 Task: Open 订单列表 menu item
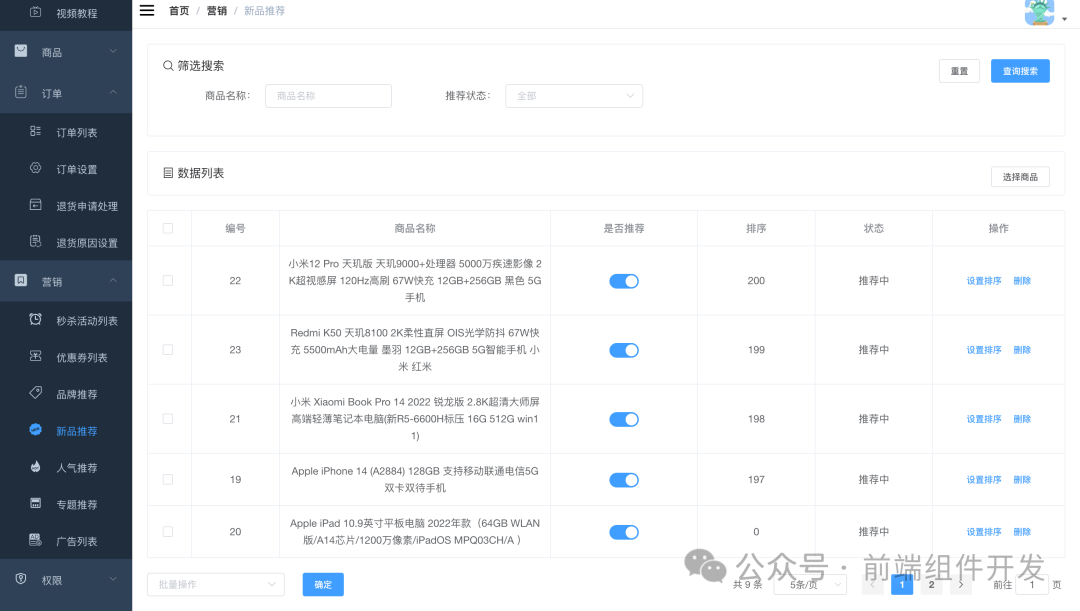point(66,132)
